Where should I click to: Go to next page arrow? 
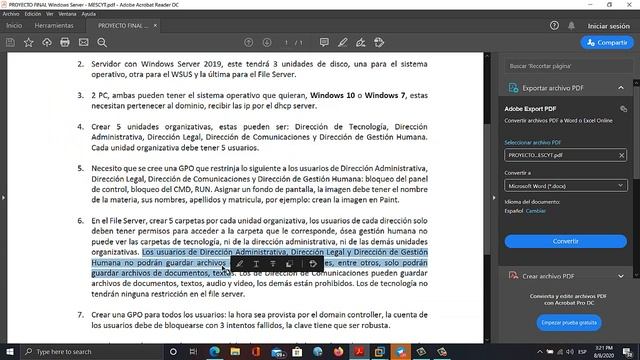pyautogui.click(x=267, y=42)
